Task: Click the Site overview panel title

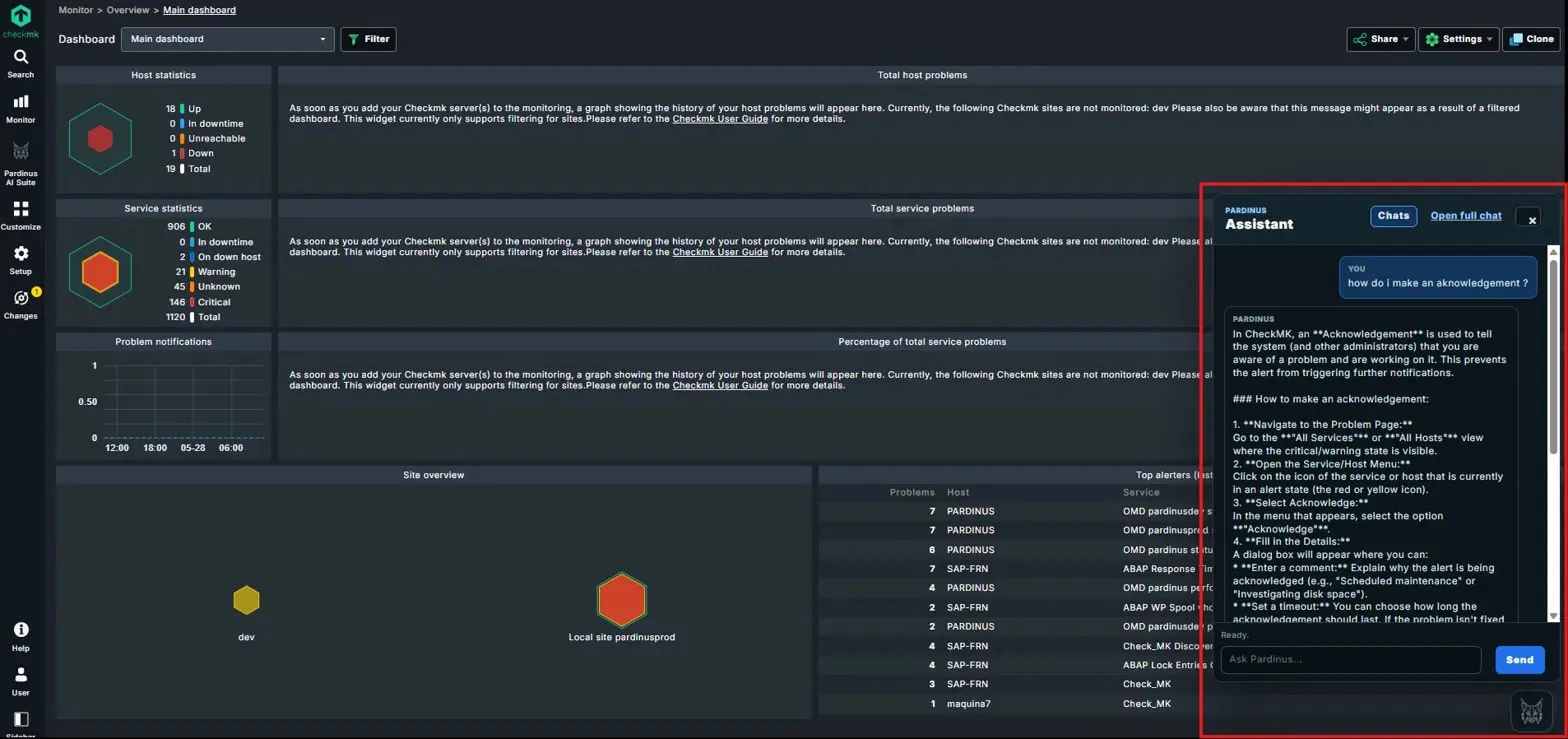Action: (433, 475)
